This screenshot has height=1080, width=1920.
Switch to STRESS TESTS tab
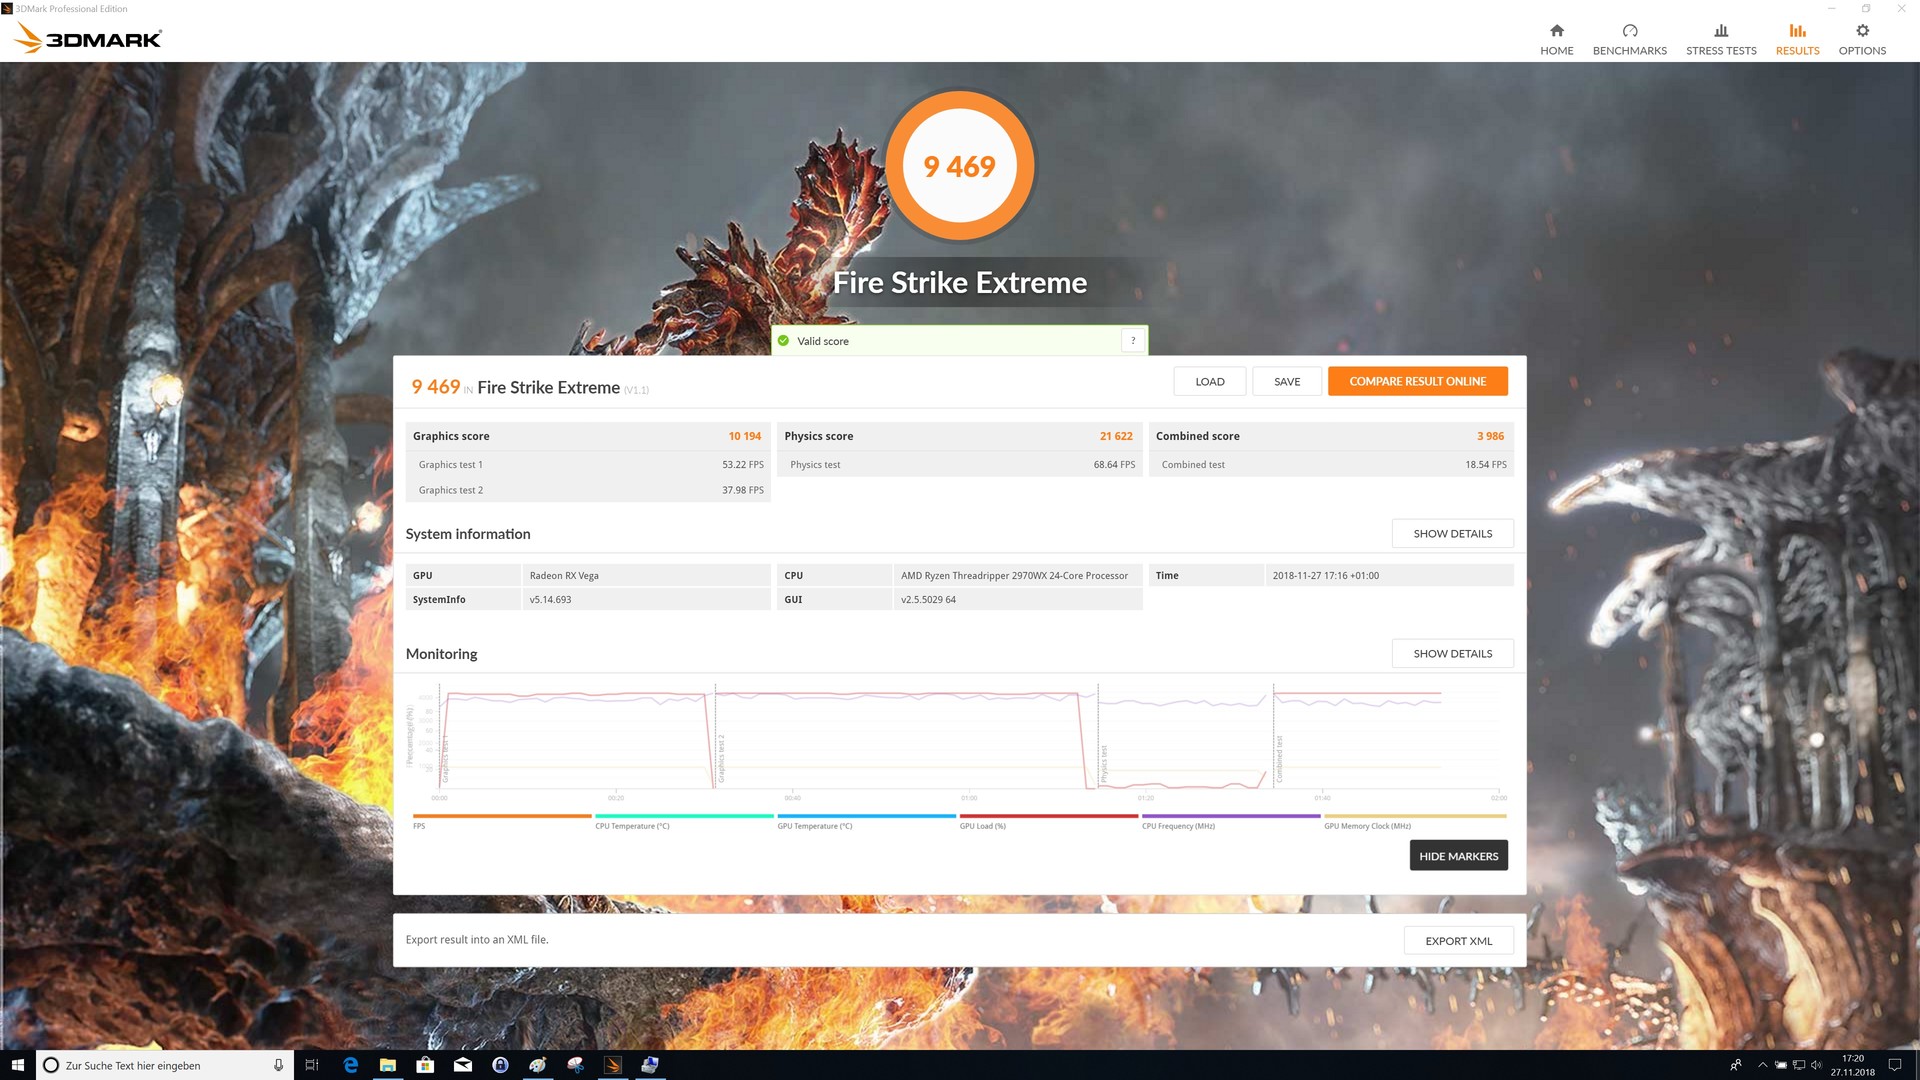(x=1720, y=39)
